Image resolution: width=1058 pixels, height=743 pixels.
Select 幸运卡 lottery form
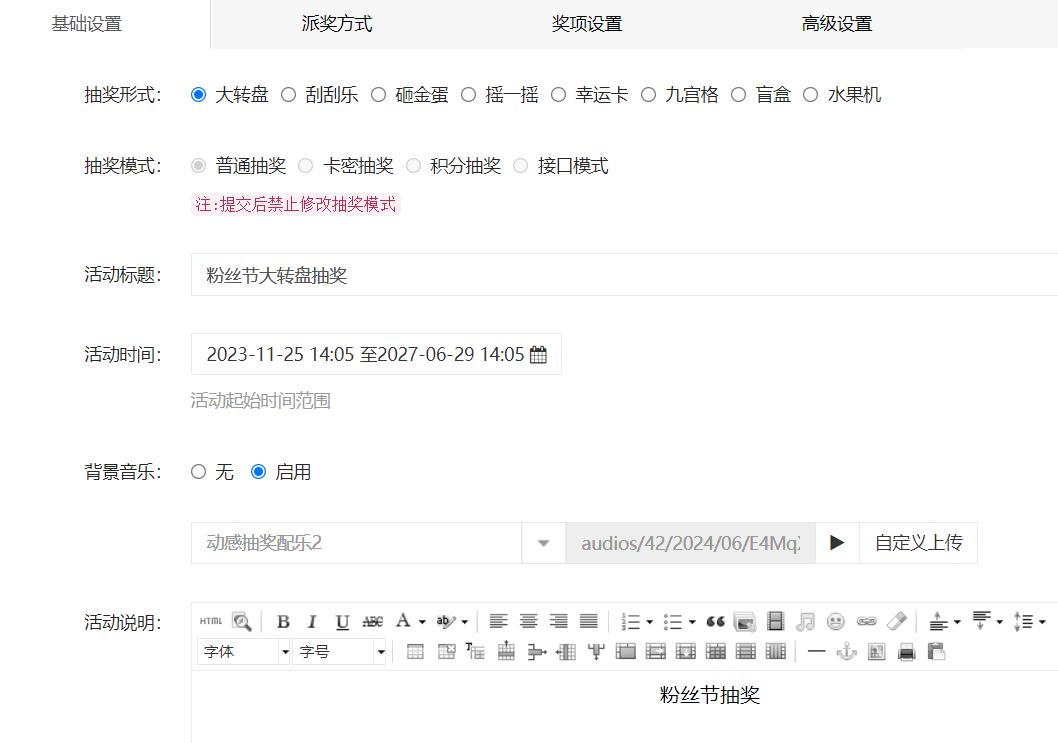(x=559, y=94)
